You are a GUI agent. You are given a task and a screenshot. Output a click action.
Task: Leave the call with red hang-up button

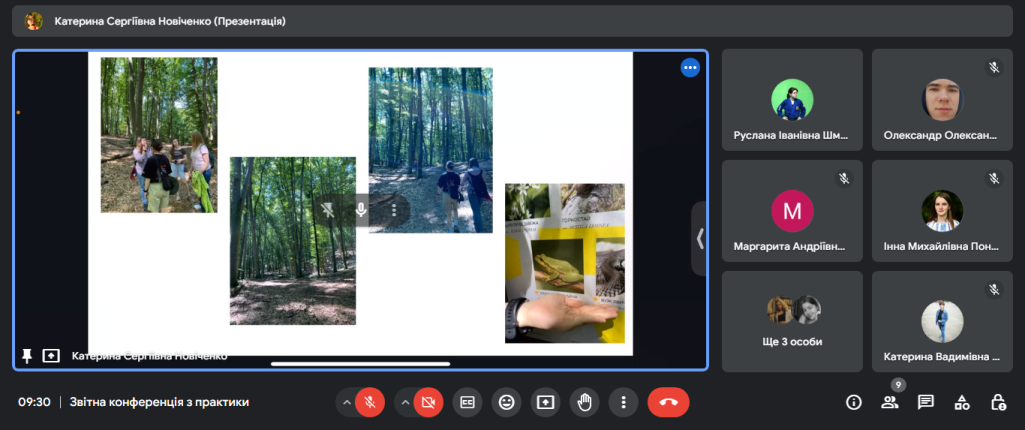point(668,403)
